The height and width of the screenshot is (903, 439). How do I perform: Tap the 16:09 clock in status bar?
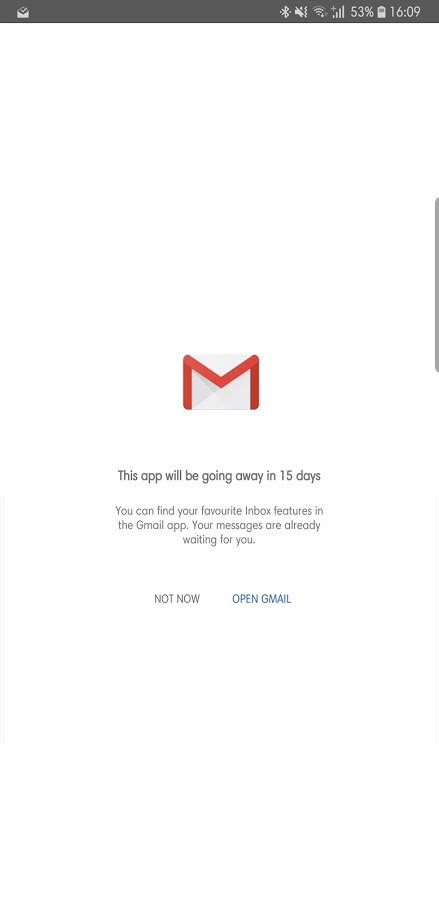tap(405, 12)
